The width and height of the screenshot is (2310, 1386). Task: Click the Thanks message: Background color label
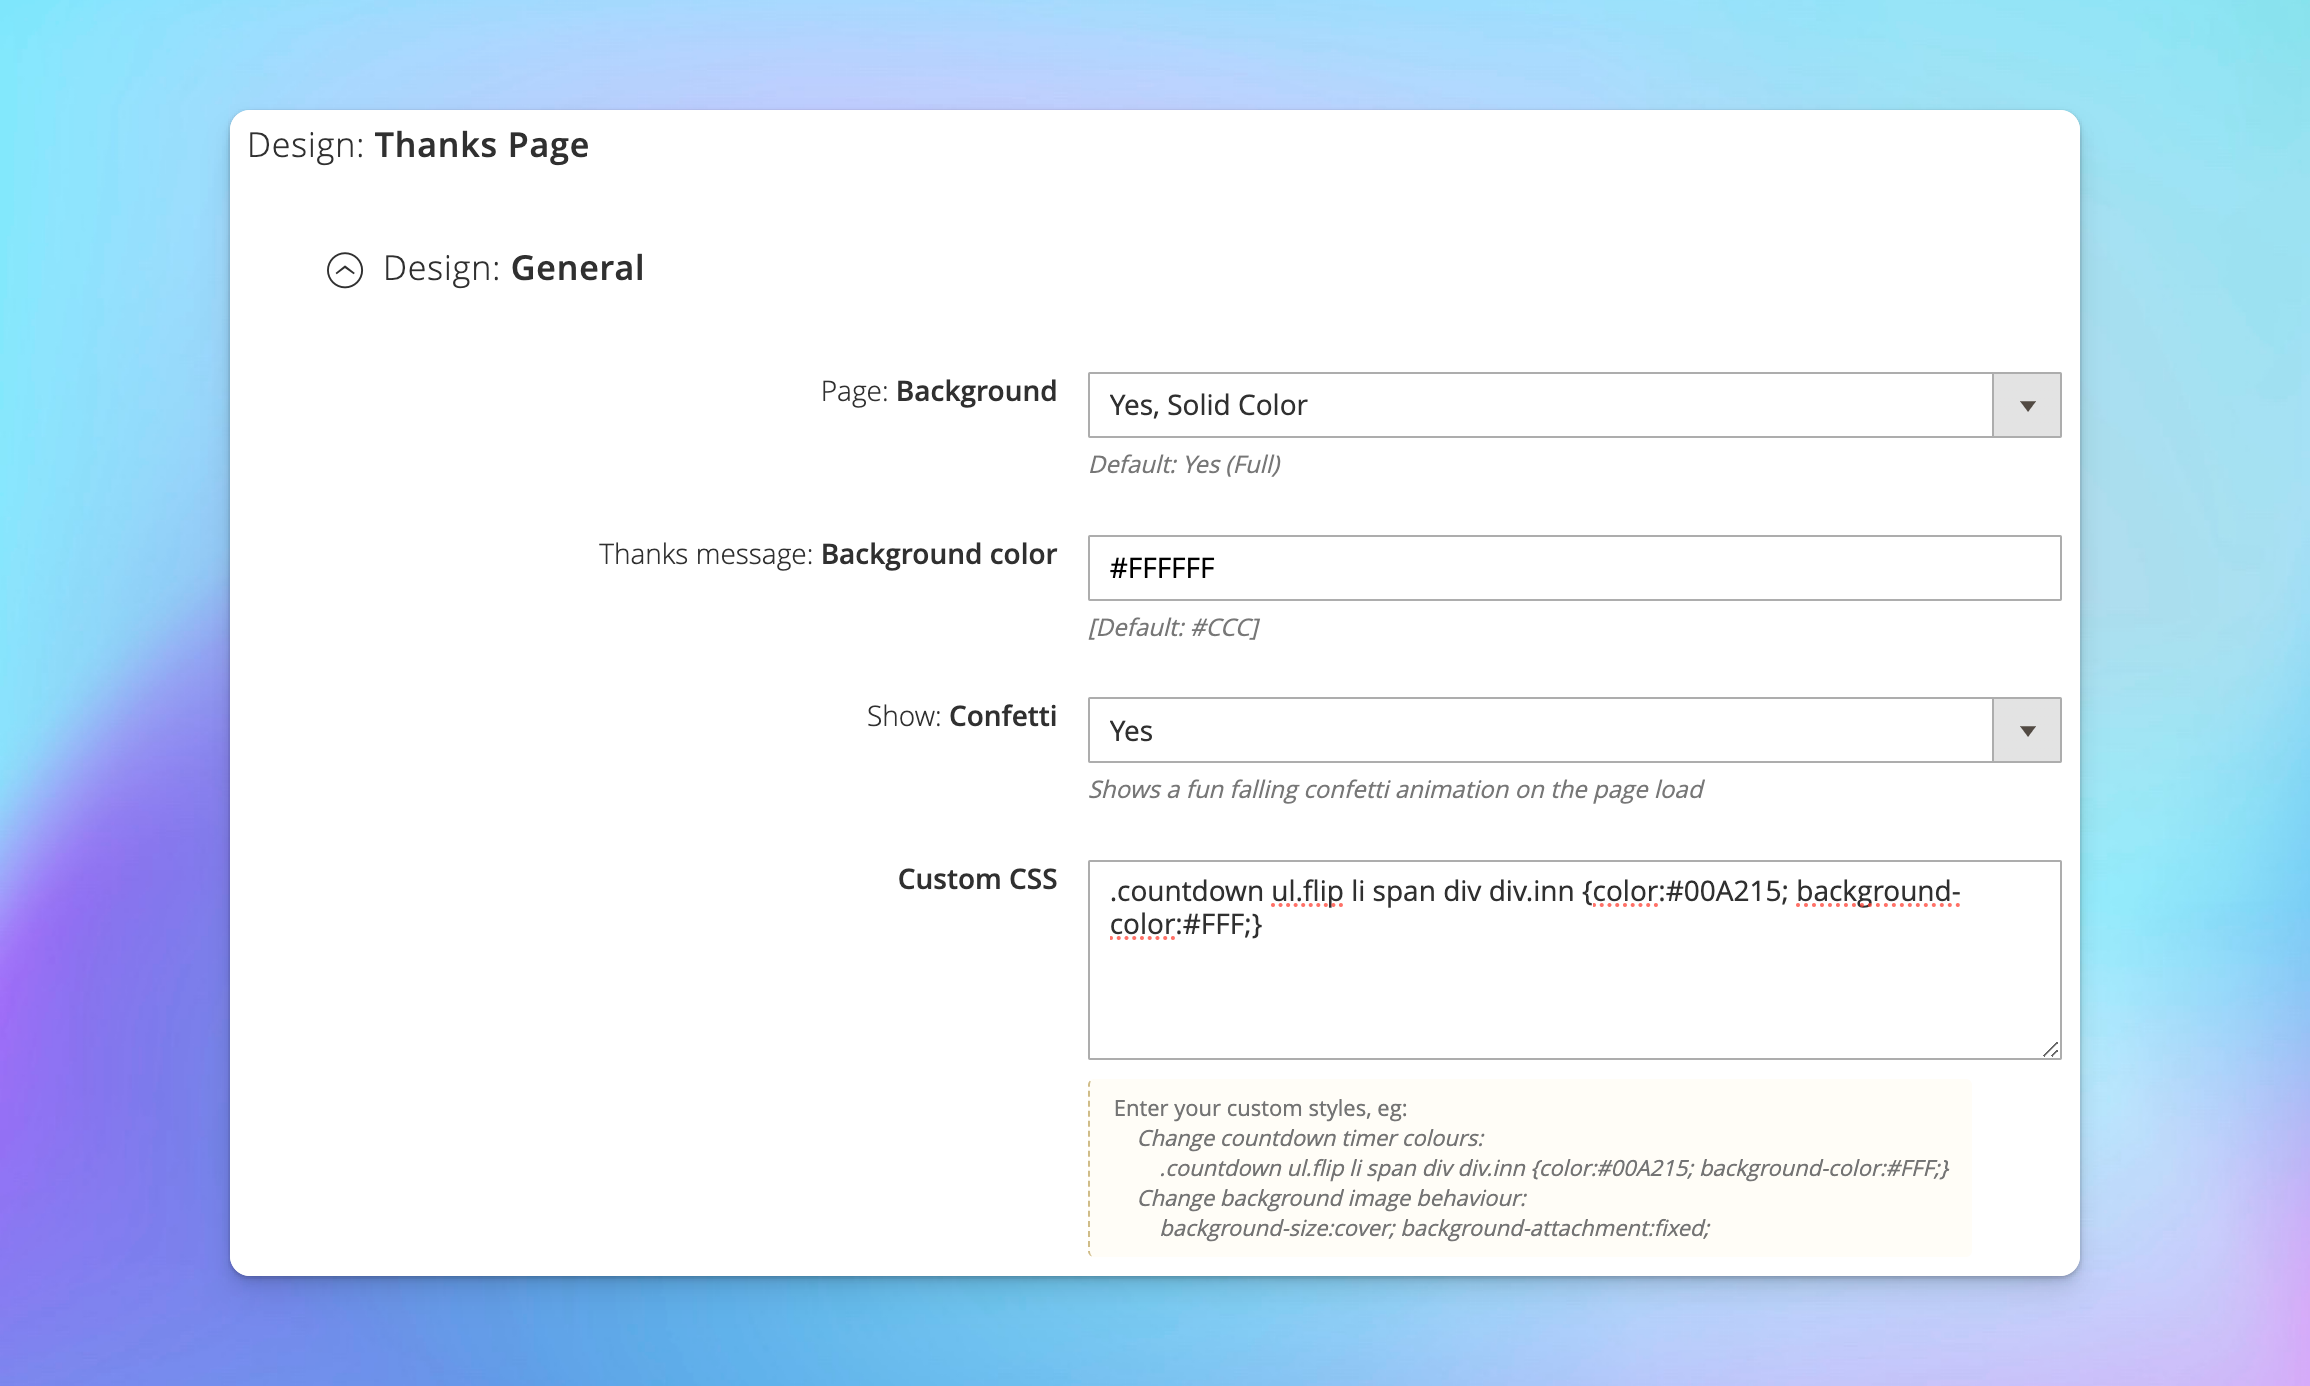pyautogui.click(x=827, y=554)
